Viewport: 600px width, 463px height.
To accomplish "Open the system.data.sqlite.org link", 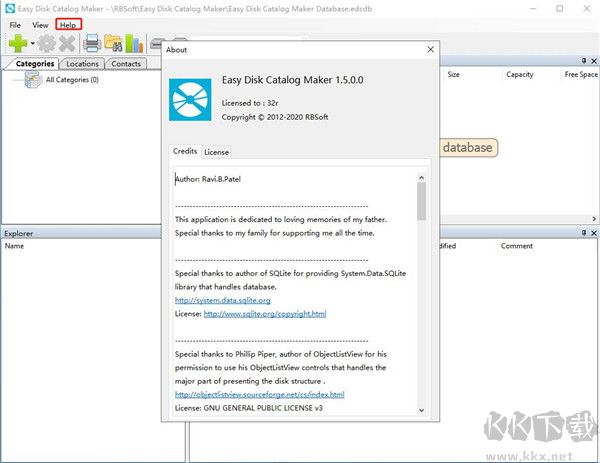I will (223, 300).
